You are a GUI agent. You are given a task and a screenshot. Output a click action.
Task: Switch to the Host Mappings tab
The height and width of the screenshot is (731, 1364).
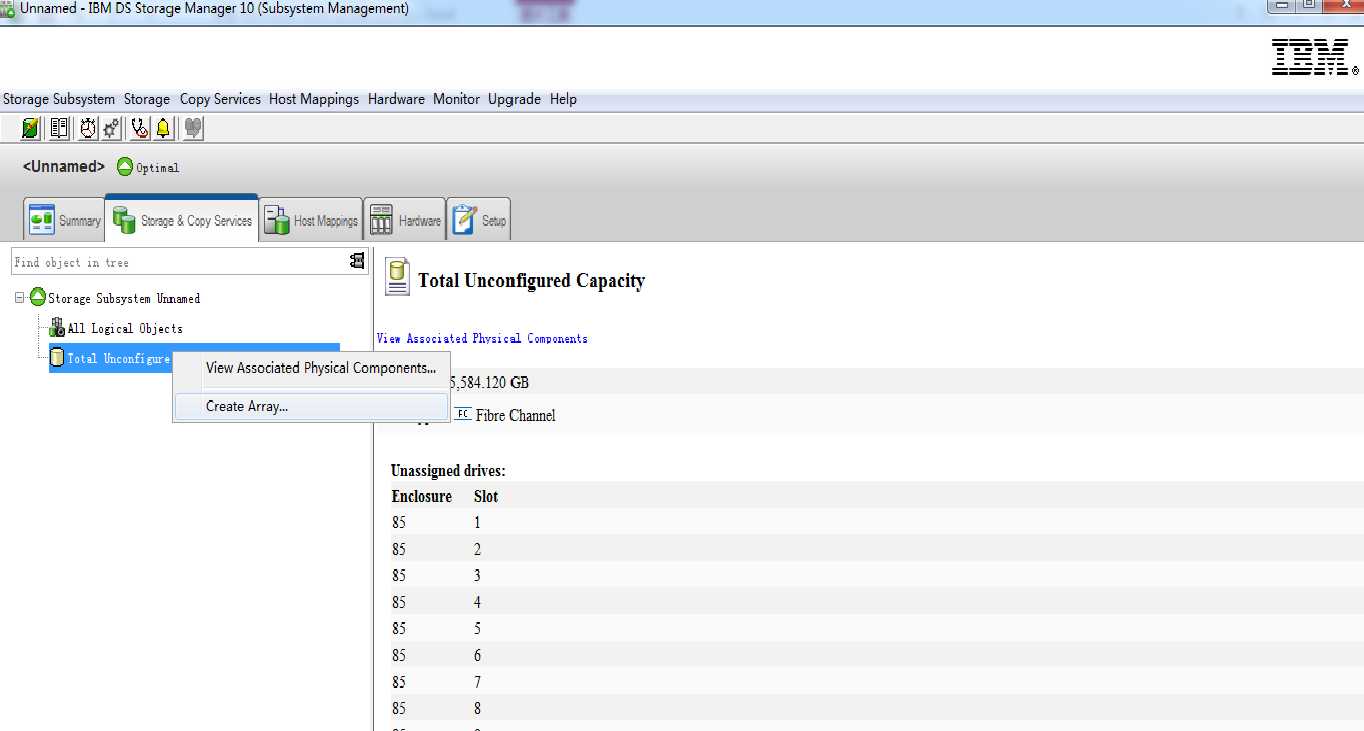[x=311, y=220]
